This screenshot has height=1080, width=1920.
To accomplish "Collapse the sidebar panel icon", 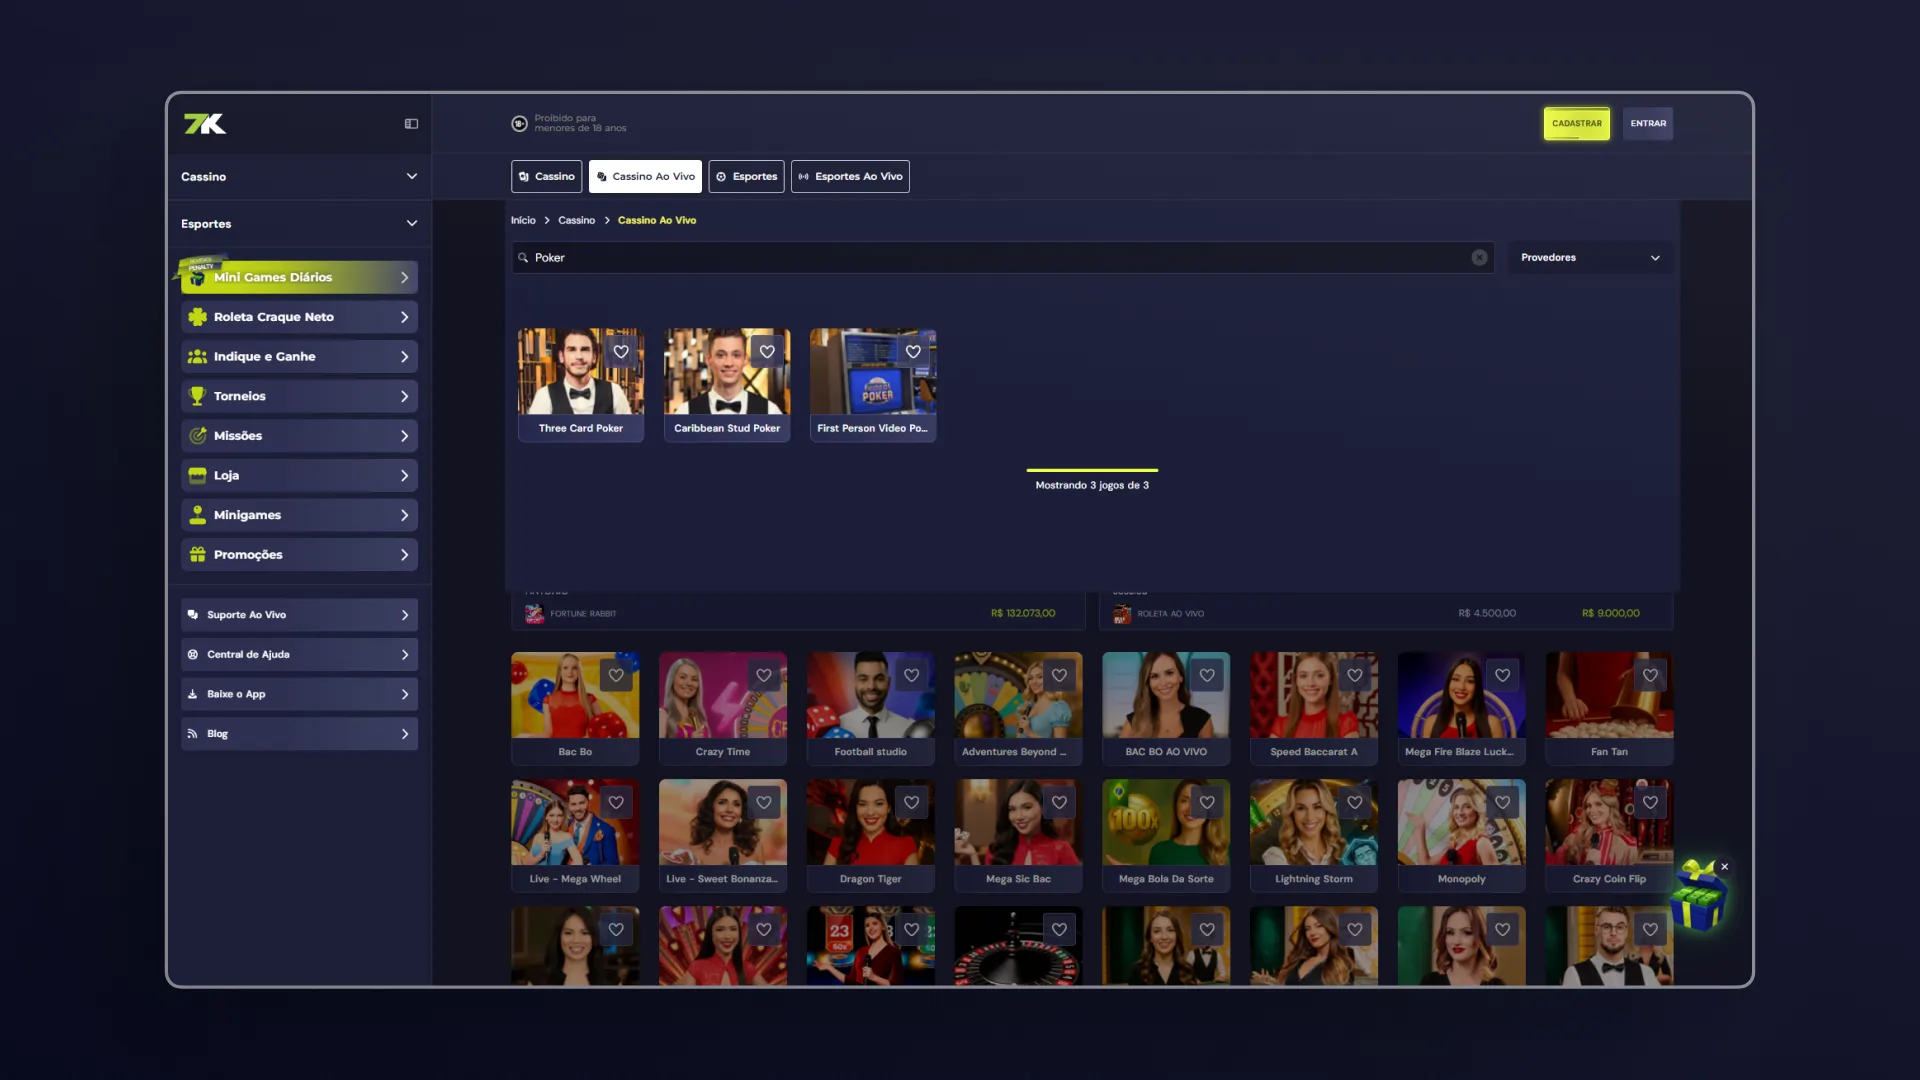I will (x=411, y=124).
